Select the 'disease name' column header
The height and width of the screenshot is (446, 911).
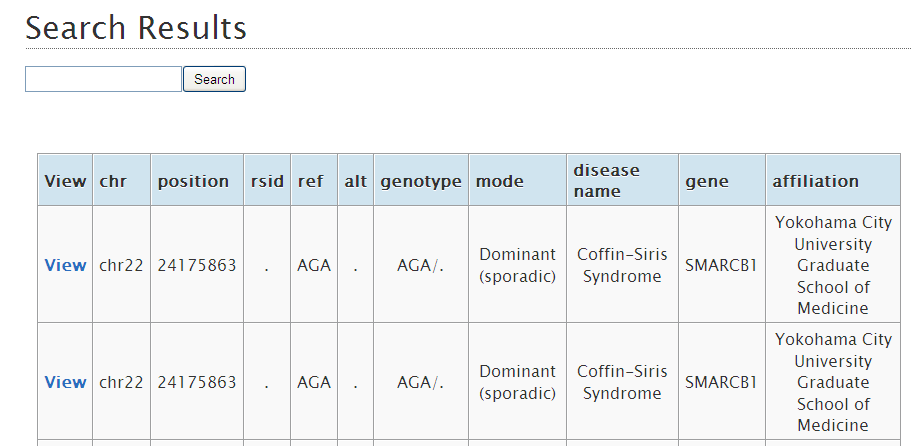[622, 180]
